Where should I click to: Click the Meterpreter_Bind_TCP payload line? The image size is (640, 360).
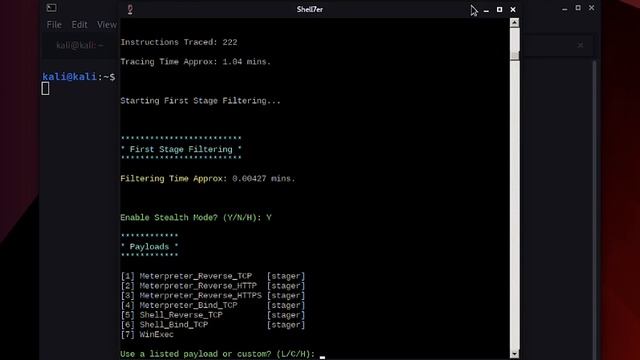click(213, 305)
